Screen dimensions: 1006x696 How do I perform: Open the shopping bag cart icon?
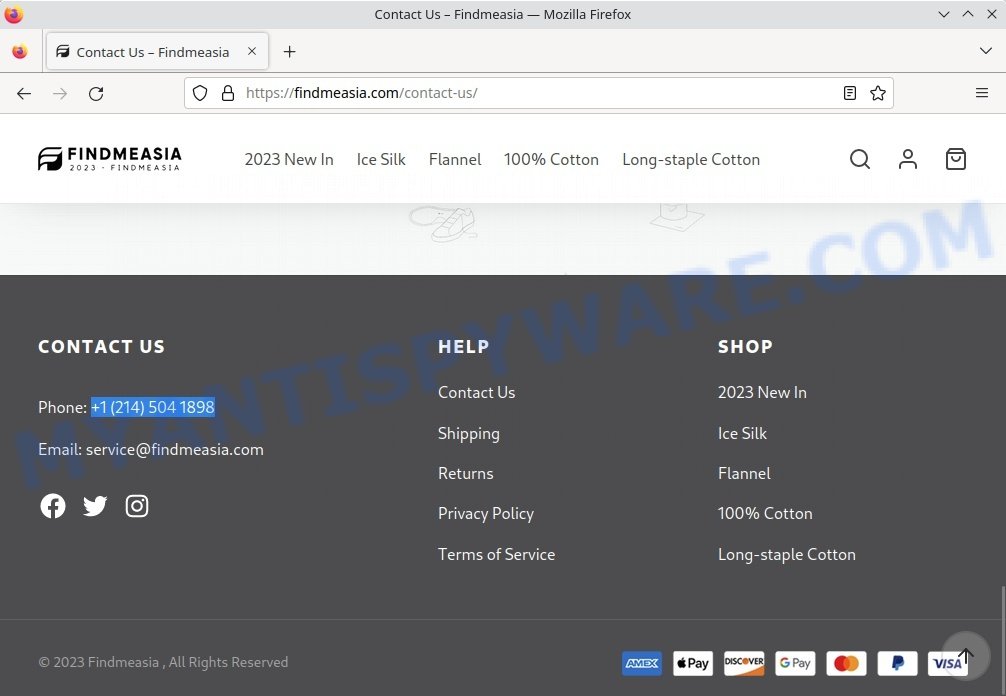click(x=955, y=159)
